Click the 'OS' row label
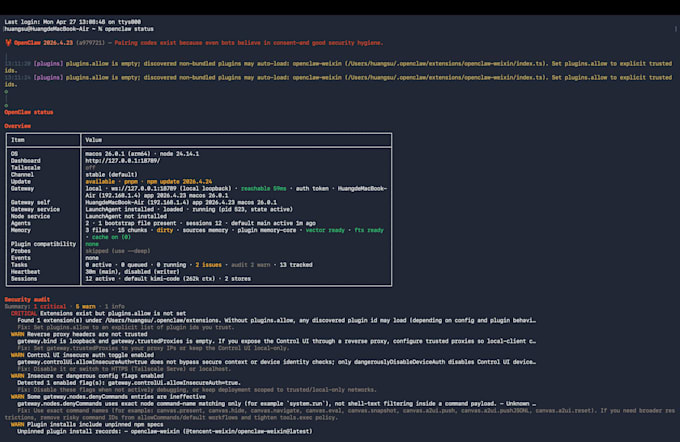Viewport: 680px width, 442px height. click(14, 154)
